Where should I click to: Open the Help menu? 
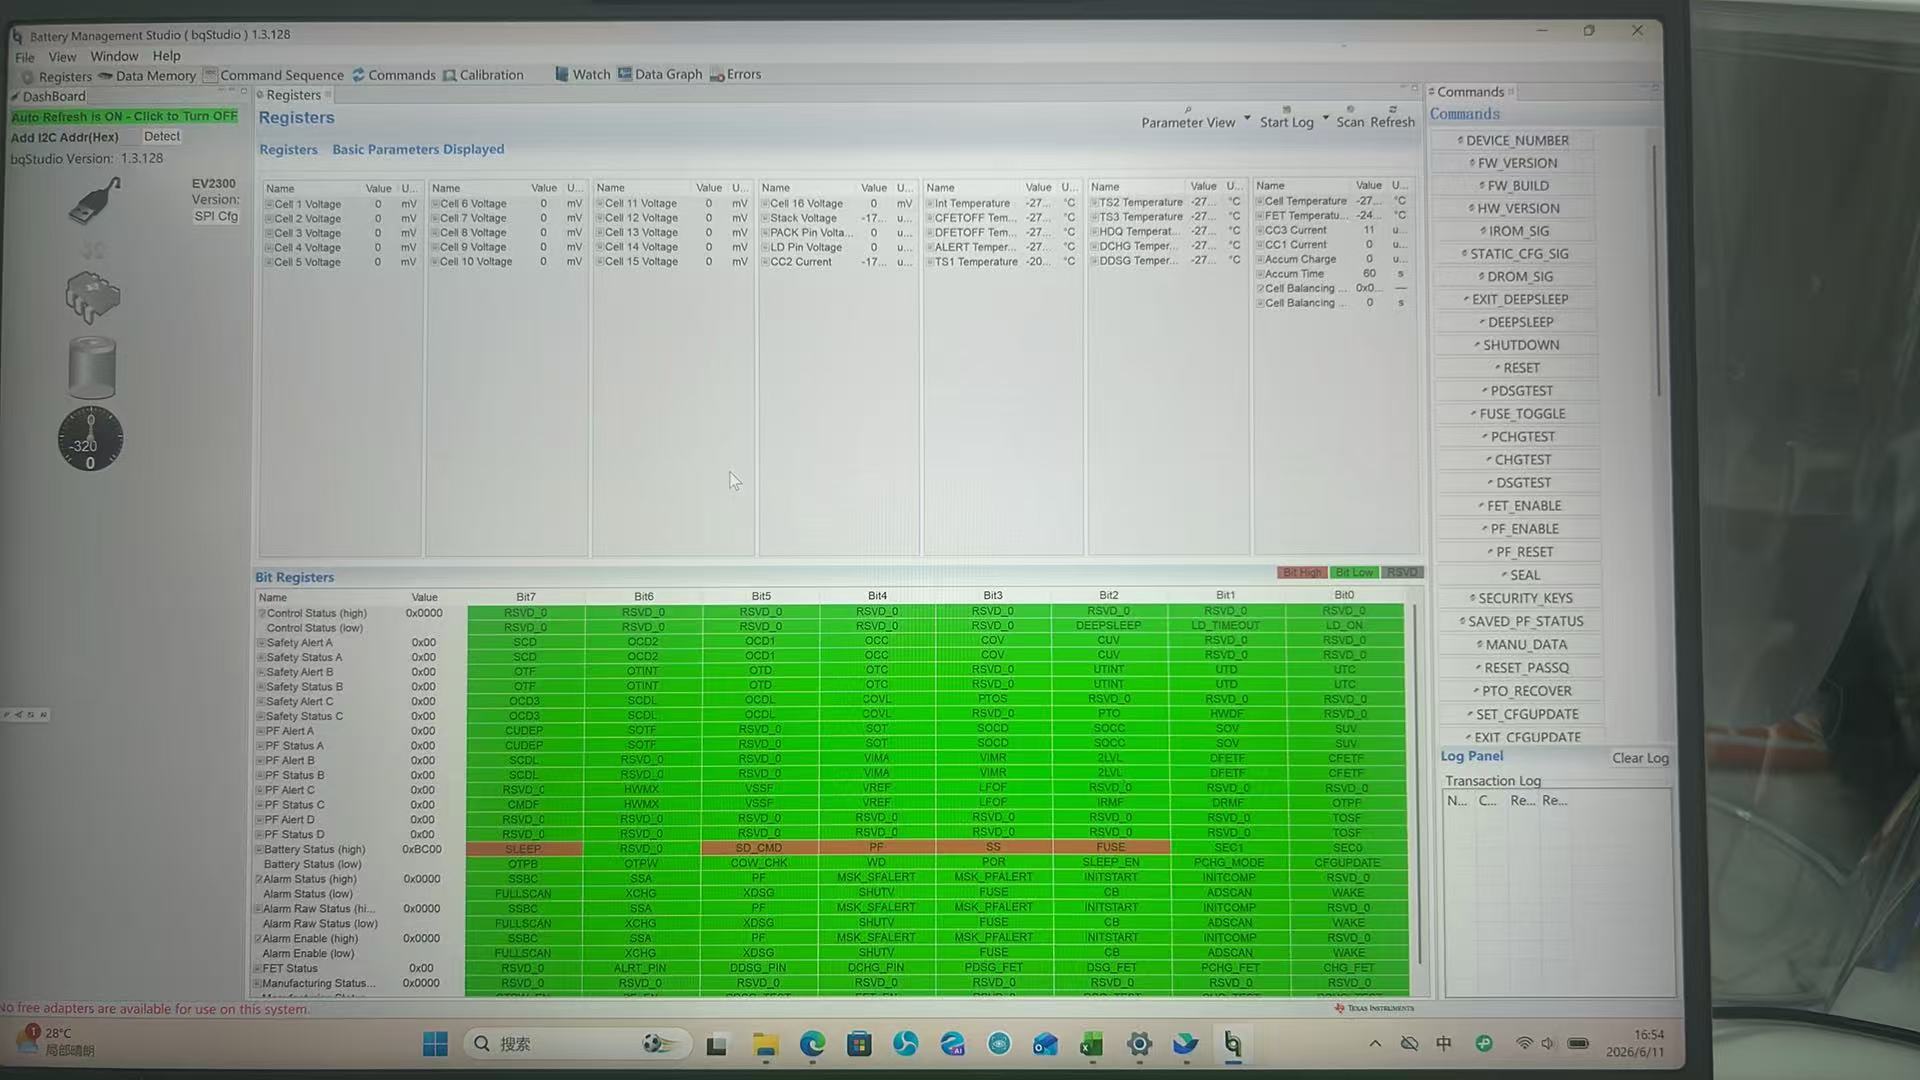tap(166, 56)
